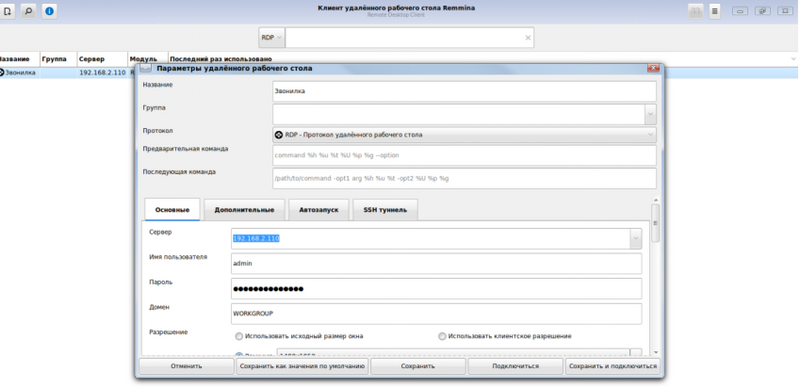Screen dimensions: 800x387
Task: Switch to the Основные tab
Action: (172, 210)
